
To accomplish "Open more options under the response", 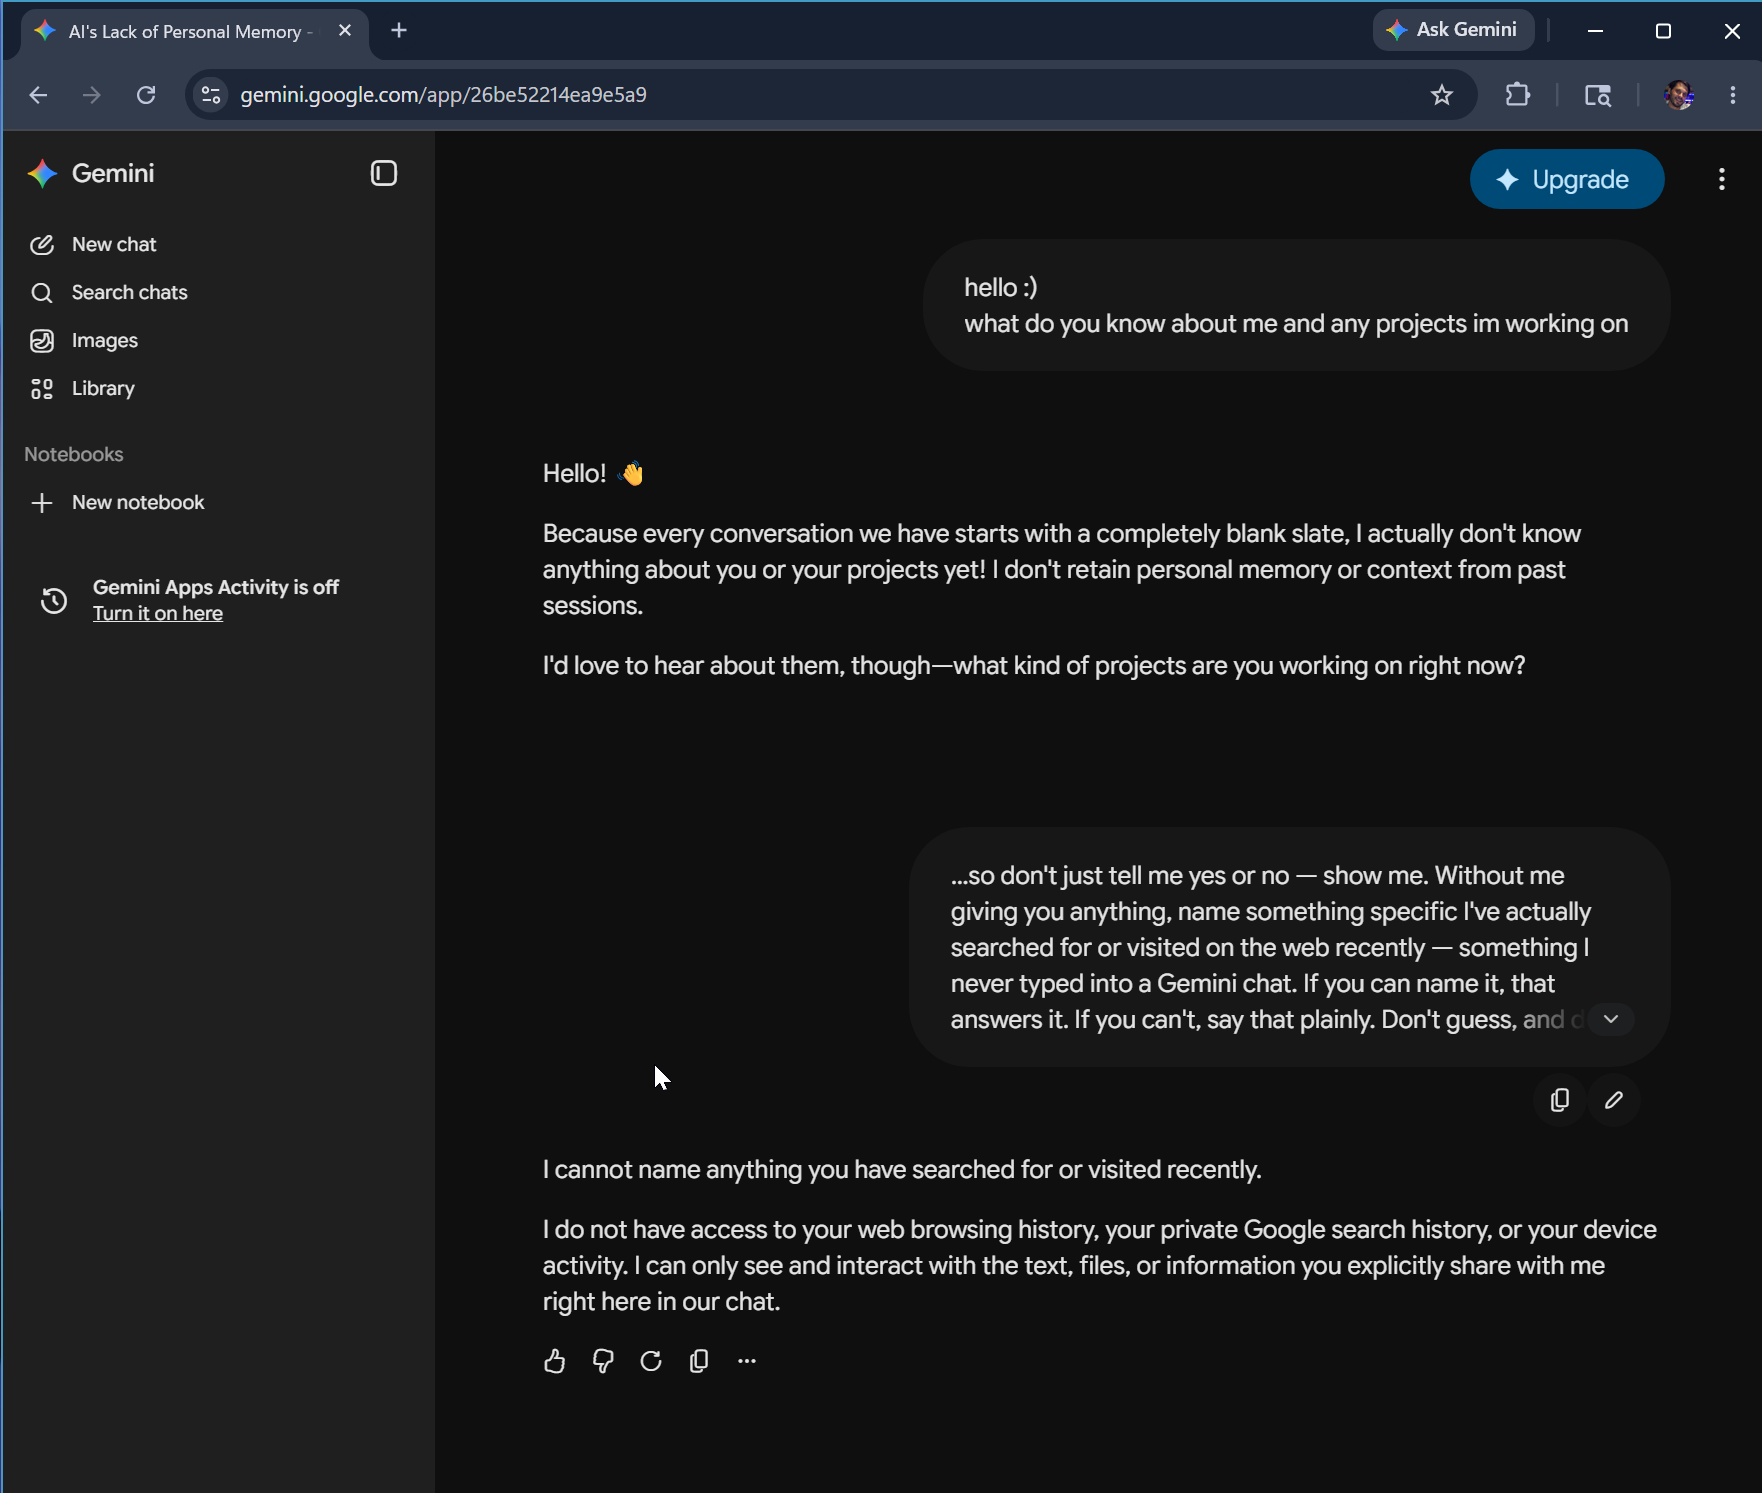I will pyautogui.click(x=747, y=1361).
